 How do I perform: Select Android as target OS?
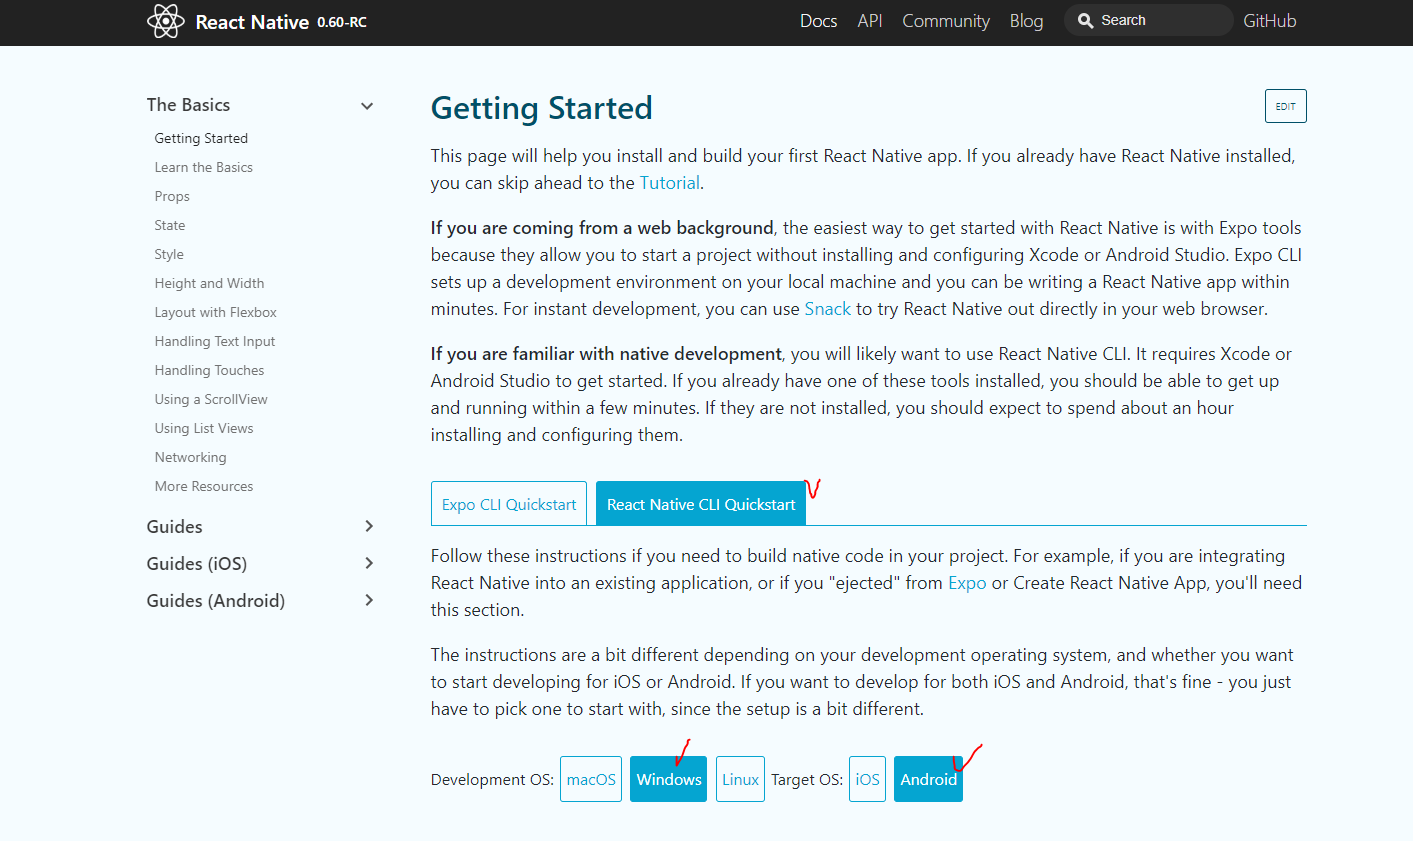click(x=928, y=779)
